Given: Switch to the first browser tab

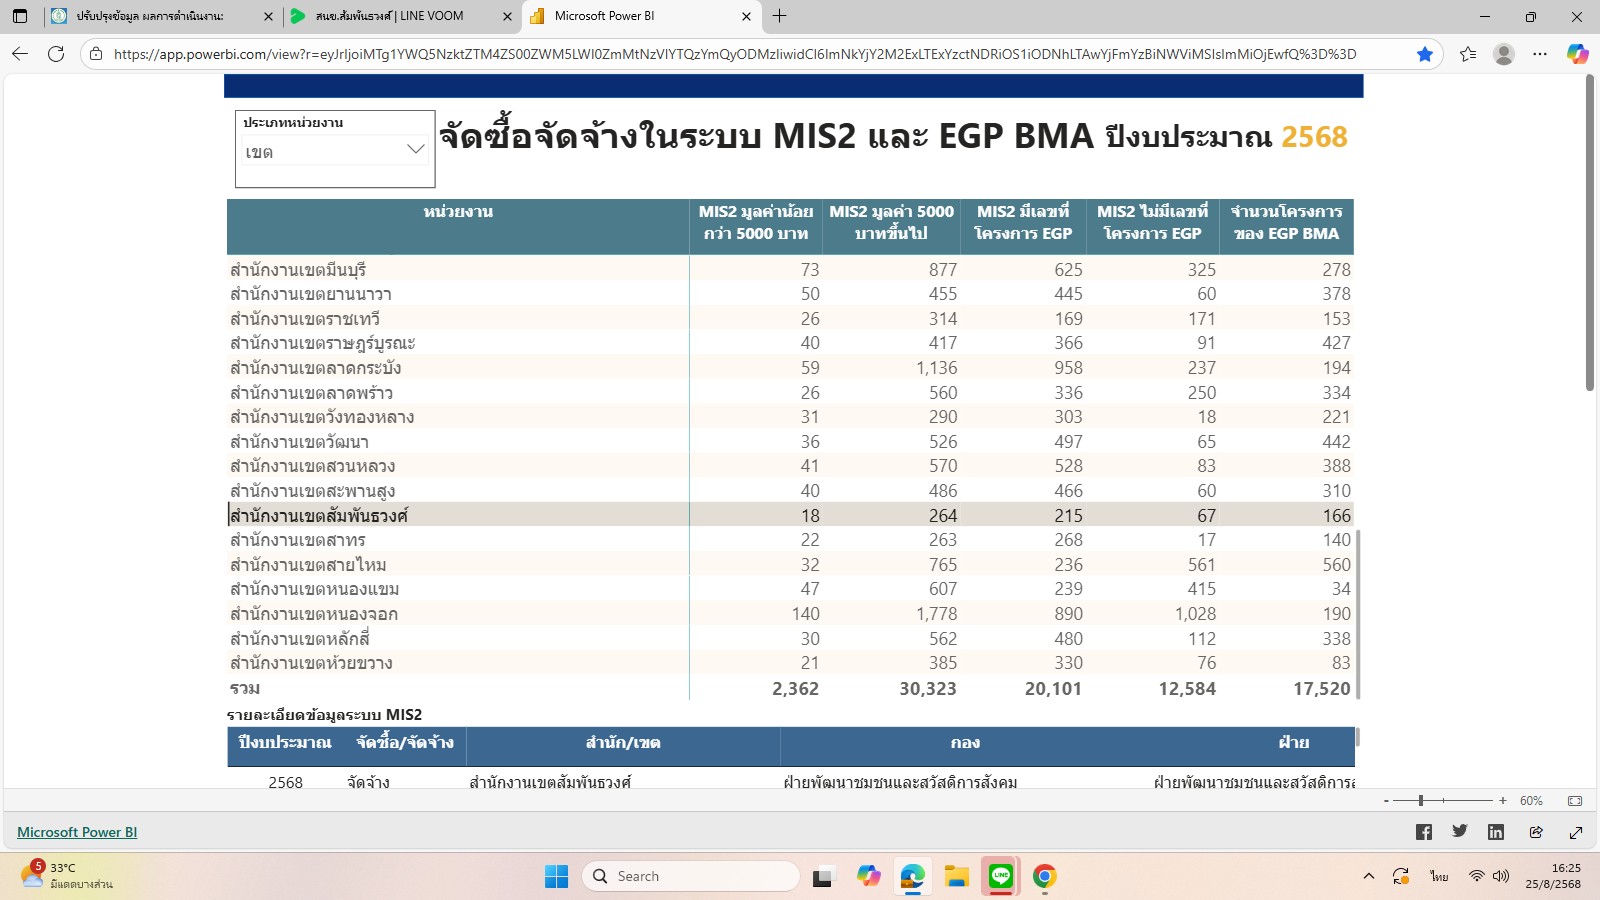Looking at the screenshot, I should coord(161,16).
